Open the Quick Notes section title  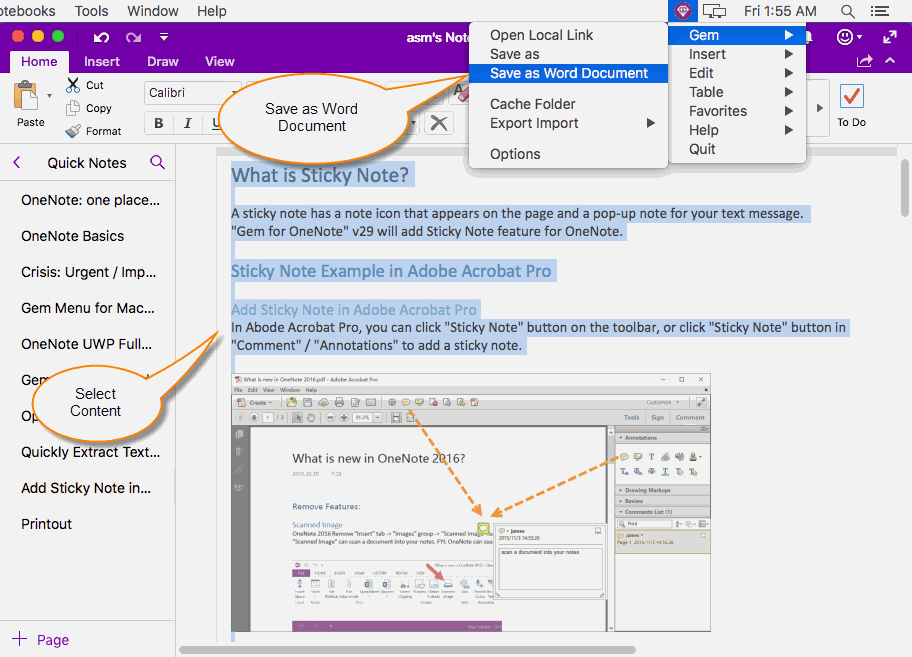pyautogui.click(x=87, y=163)
